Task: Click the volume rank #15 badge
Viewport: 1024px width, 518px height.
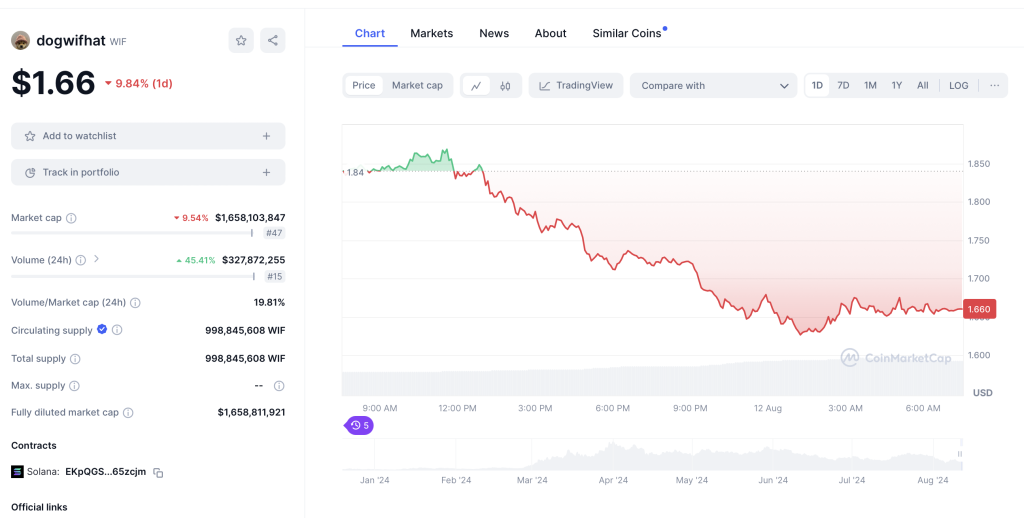Action: coord(274,276)
